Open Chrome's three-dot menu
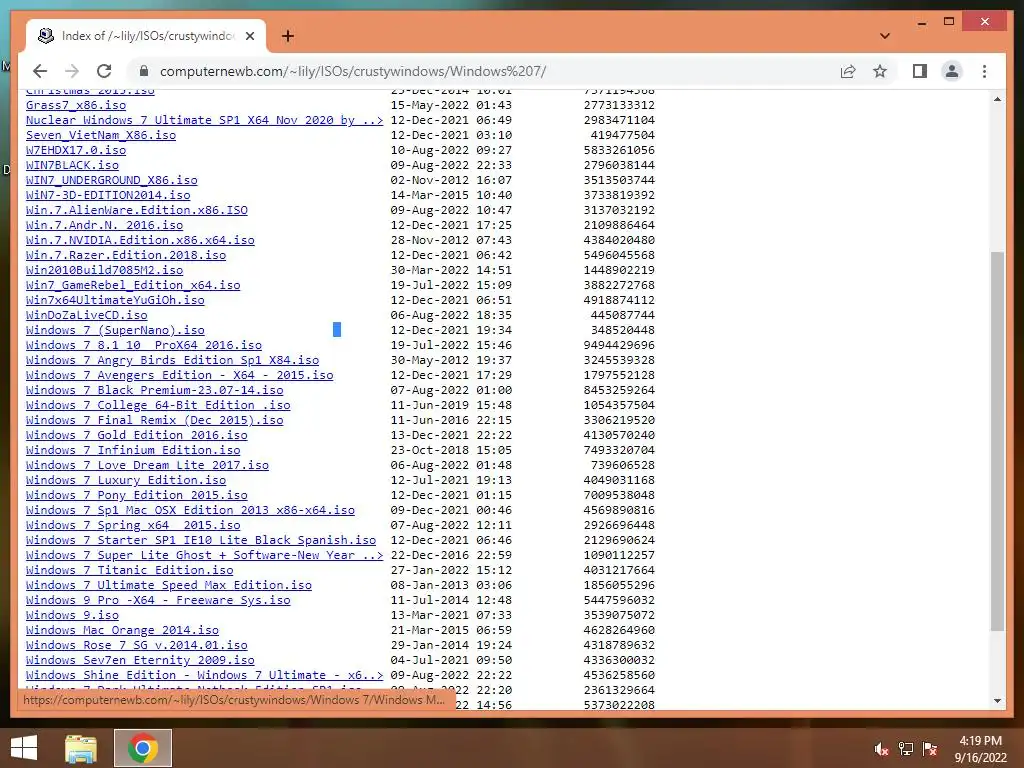 pos(984,71)
